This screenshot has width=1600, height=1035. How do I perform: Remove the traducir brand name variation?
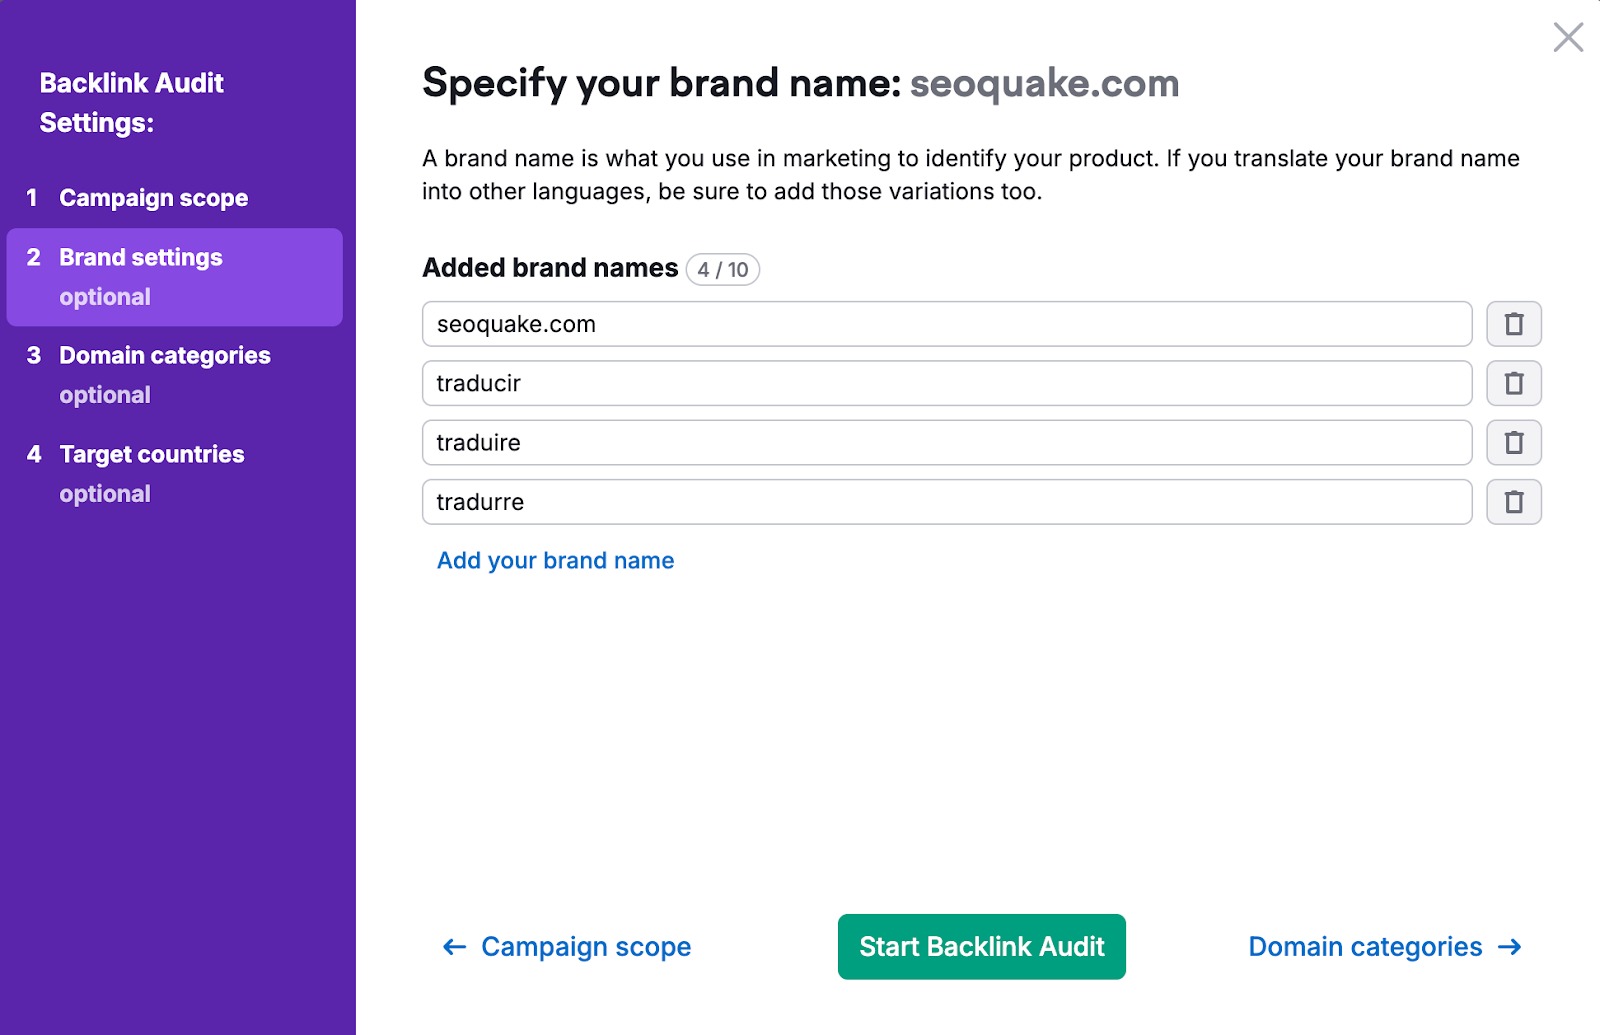click(1513, 383)
